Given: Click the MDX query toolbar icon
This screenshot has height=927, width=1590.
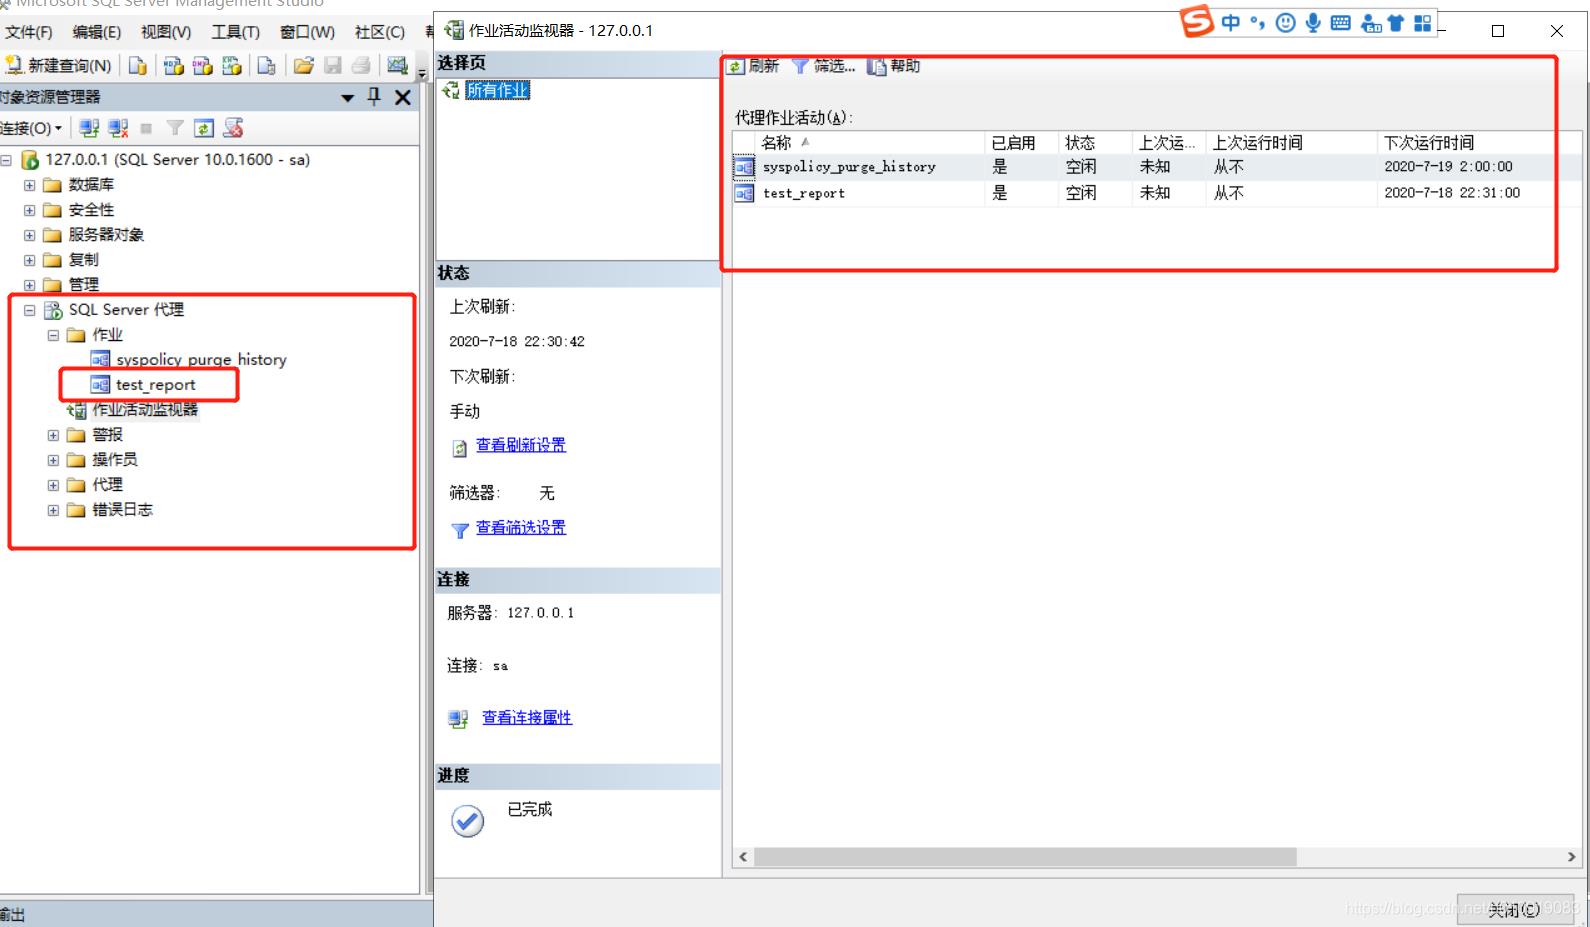Looking at the screenshot, I should click(x=173, y=65).
